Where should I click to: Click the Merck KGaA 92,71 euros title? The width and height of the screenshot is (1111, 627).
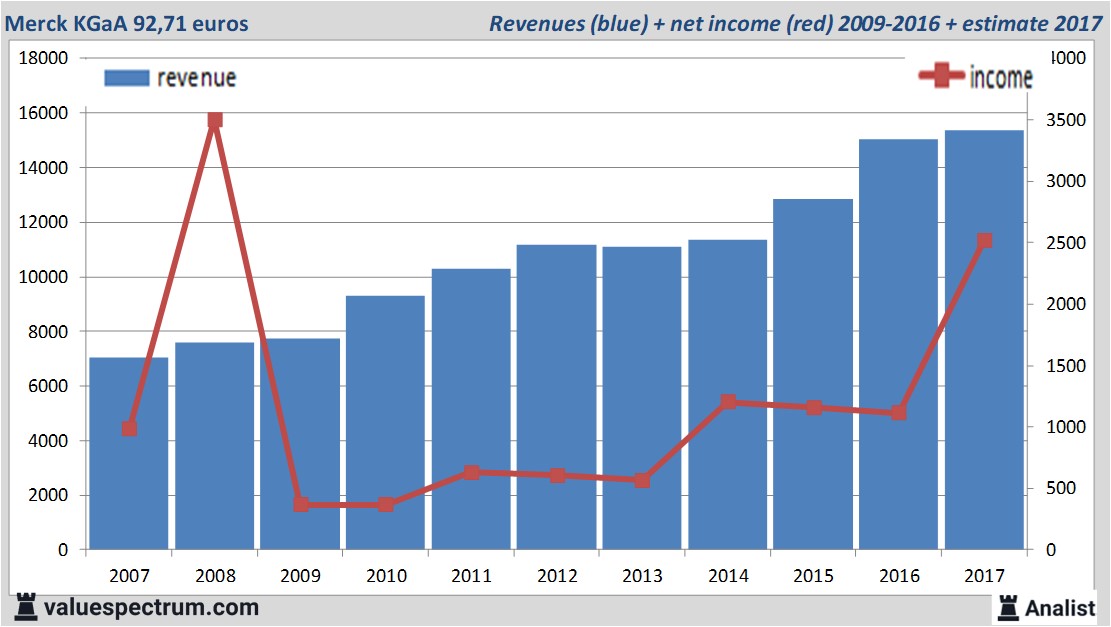coord(127,22)
